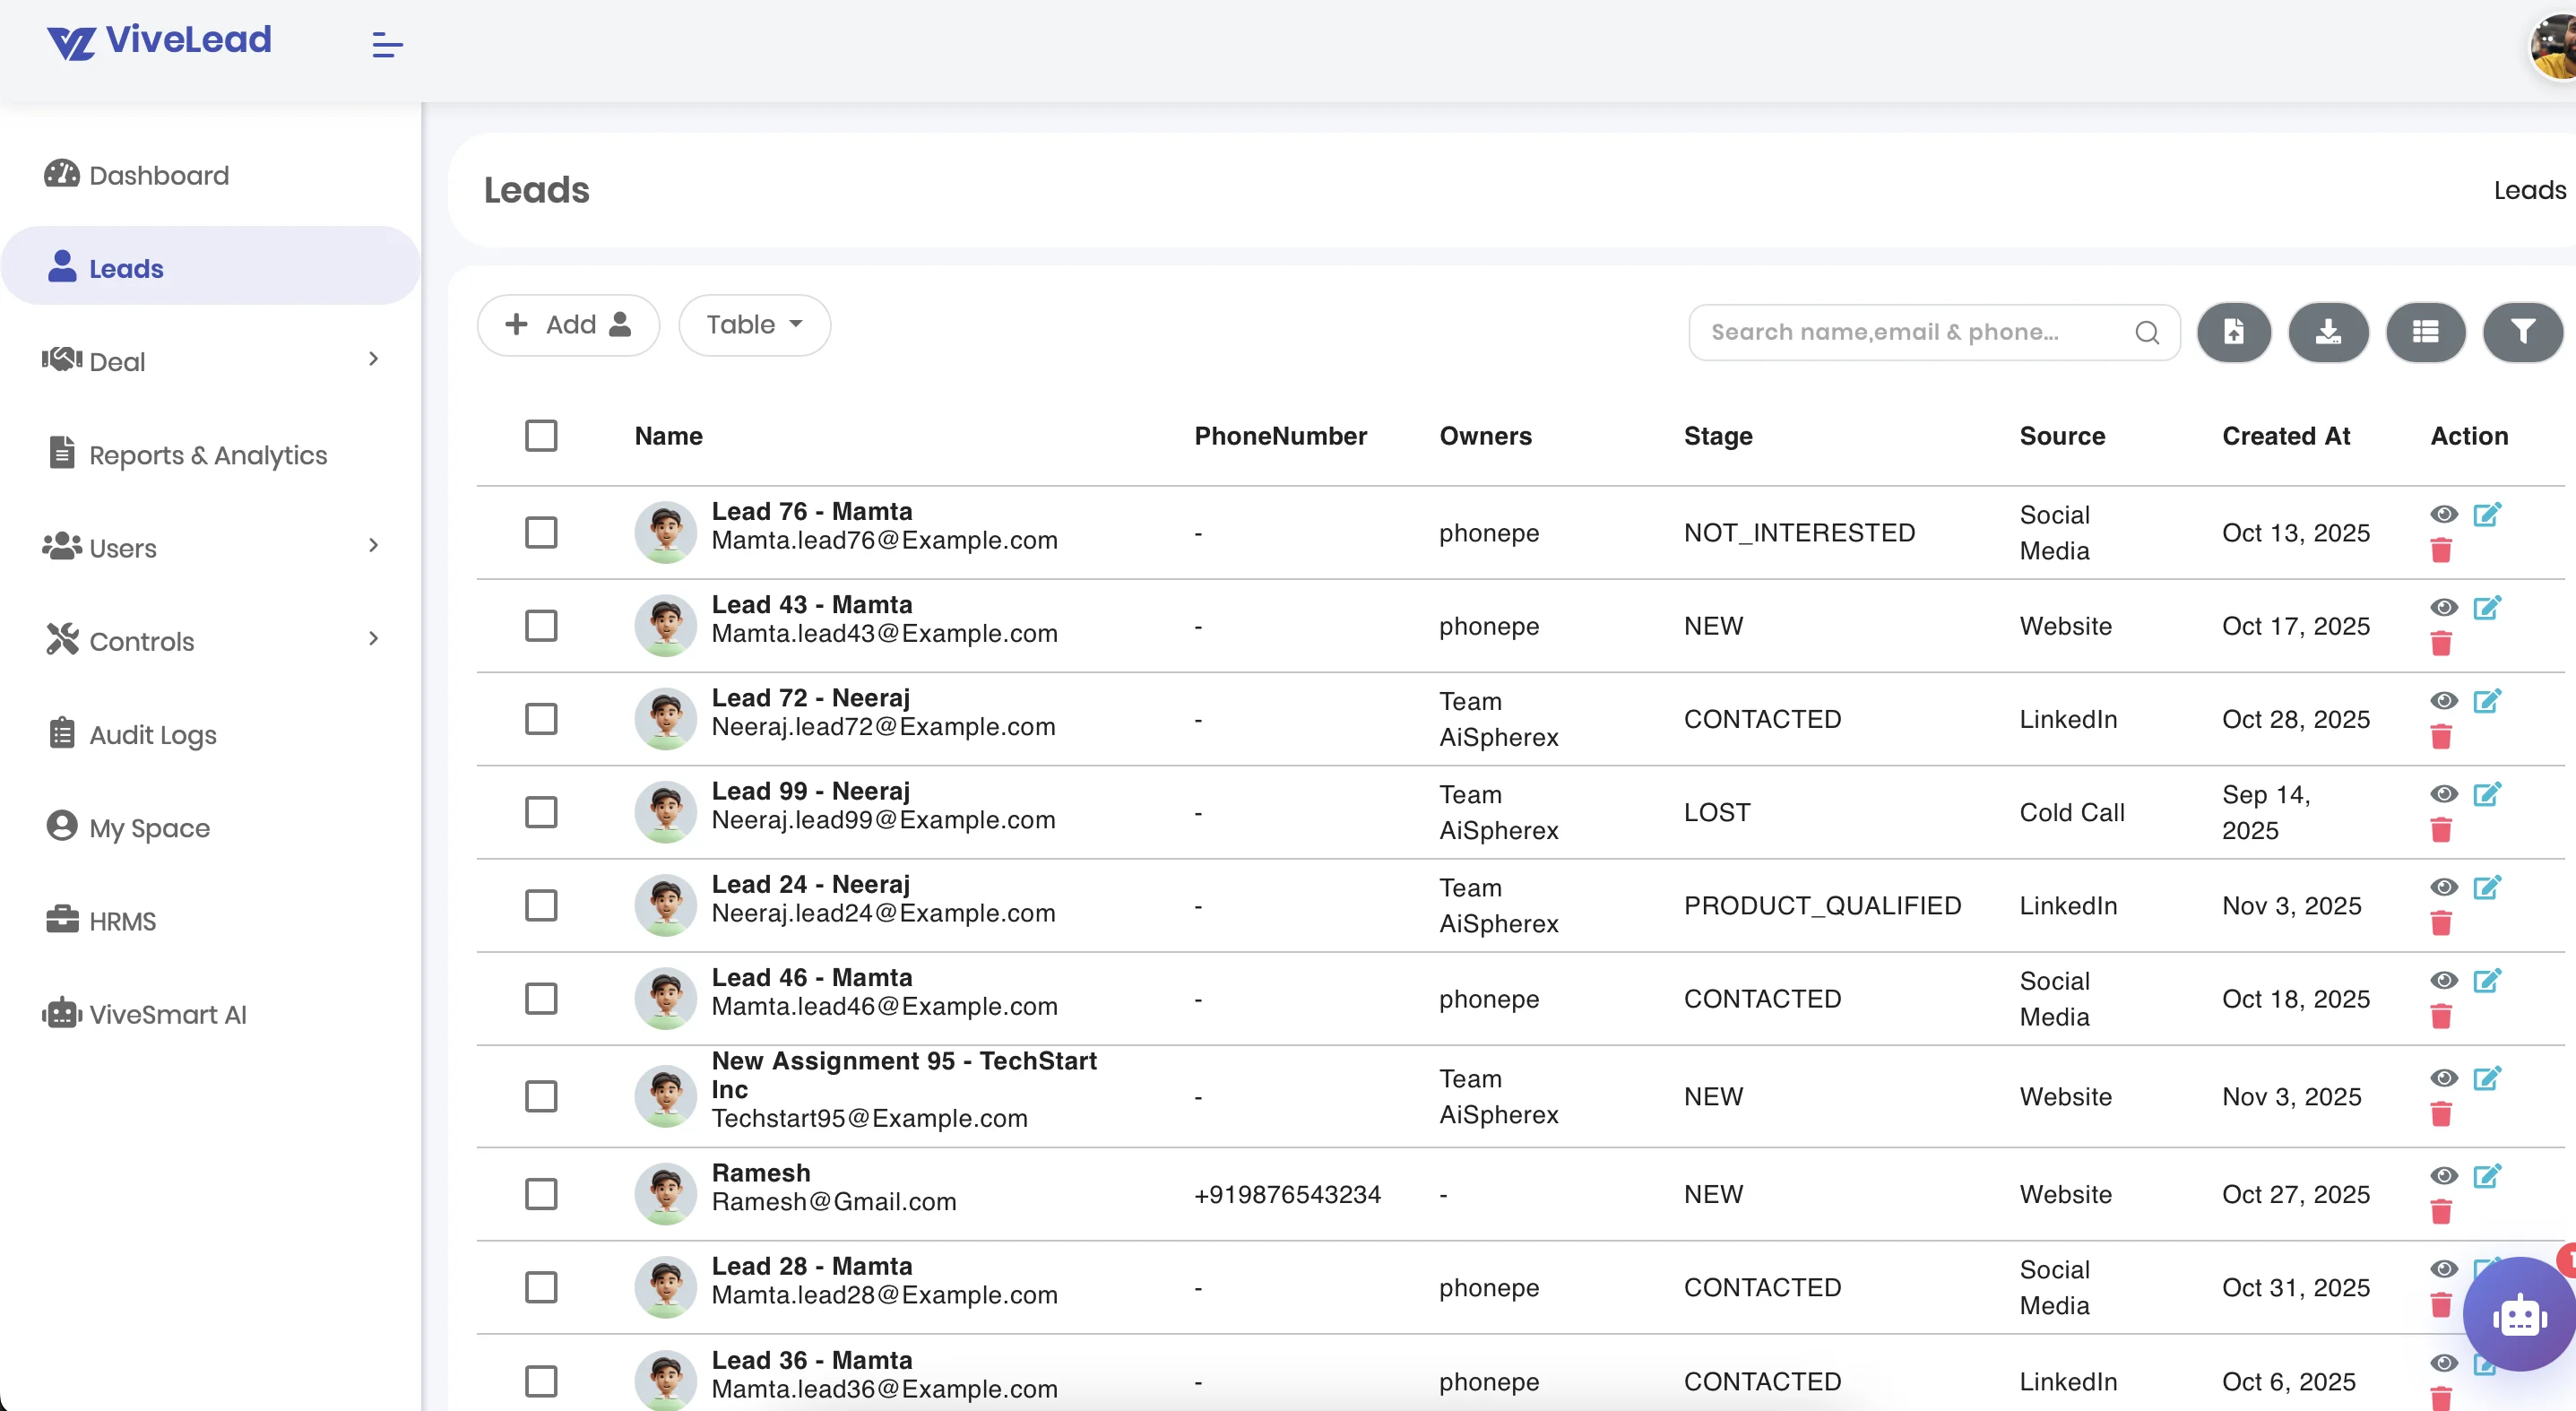
Task: Open the Dashboard menu item
Action: click(x=158, y=175)
